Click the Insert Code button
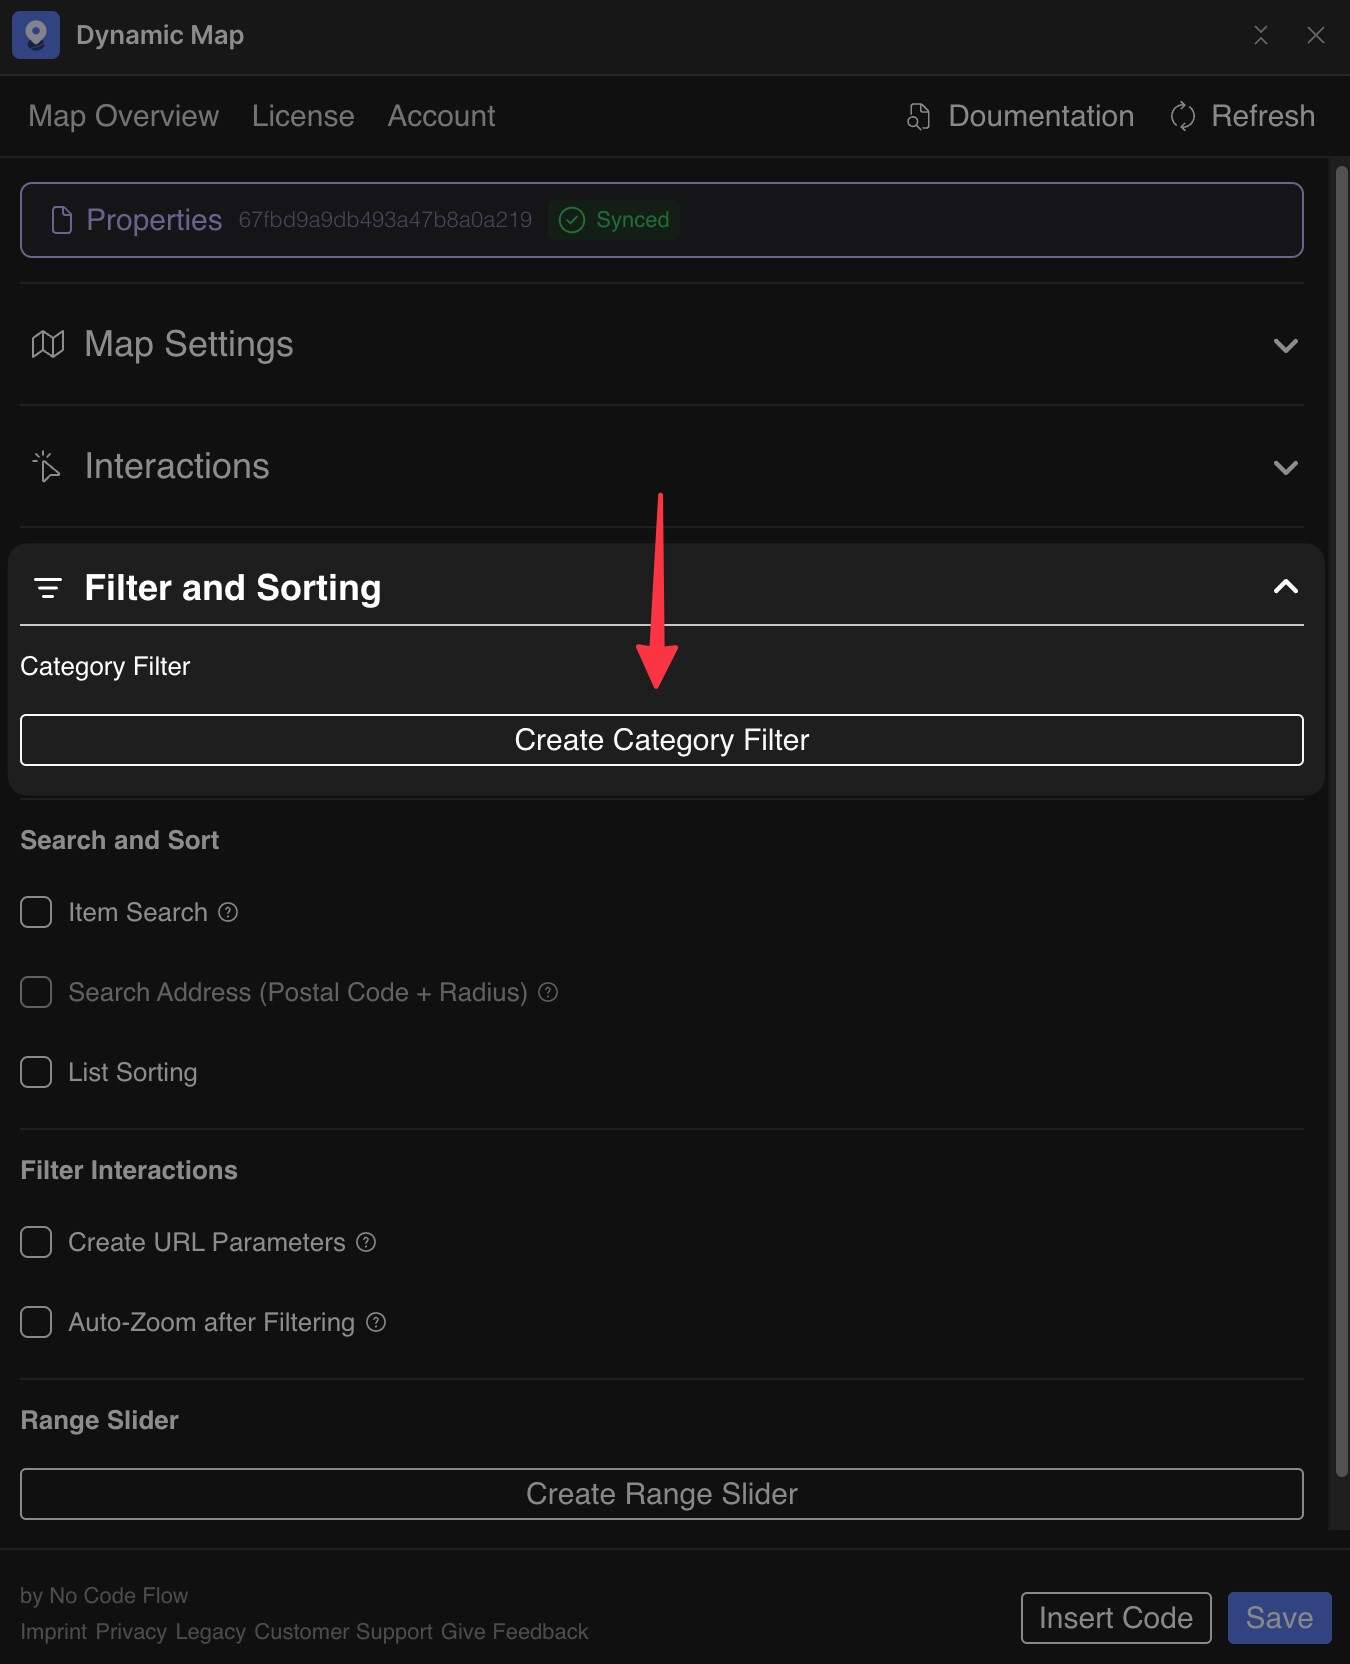 [1116, 1618]
